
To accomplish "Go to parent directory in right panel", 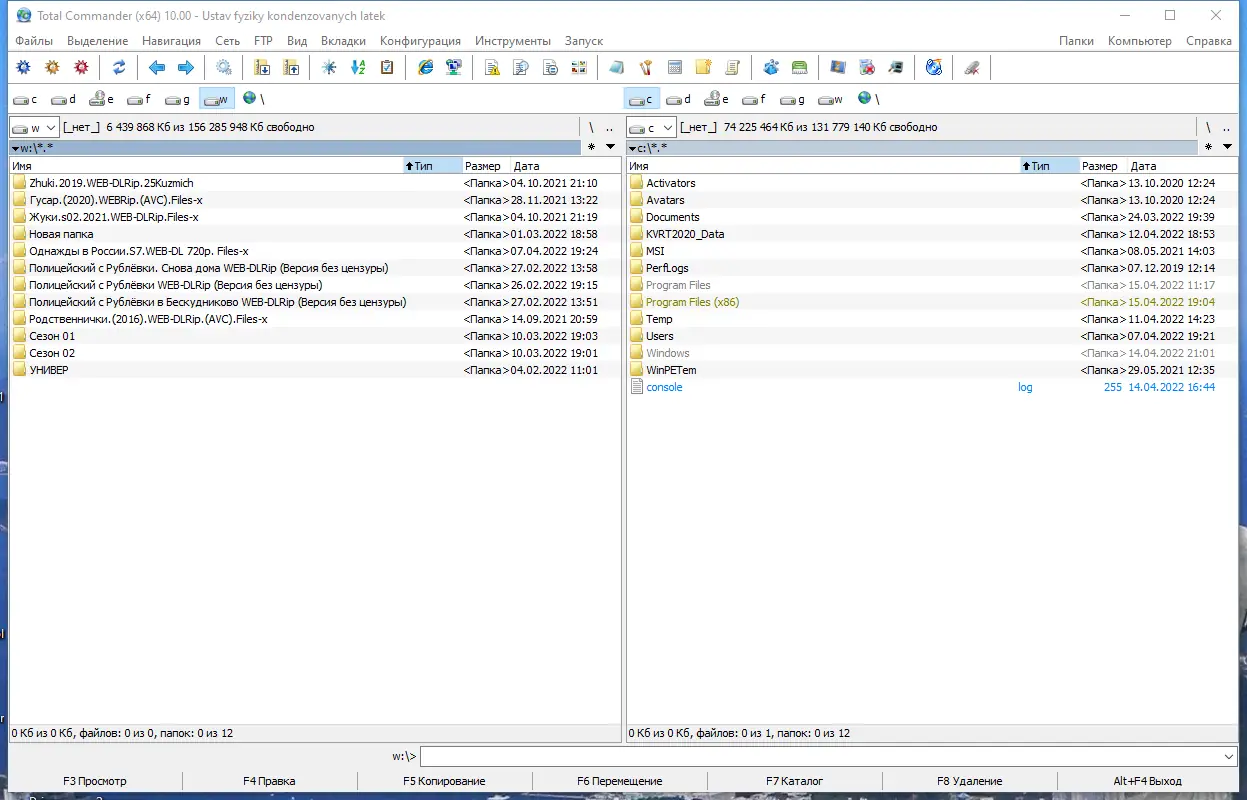I will [1226, 127].
